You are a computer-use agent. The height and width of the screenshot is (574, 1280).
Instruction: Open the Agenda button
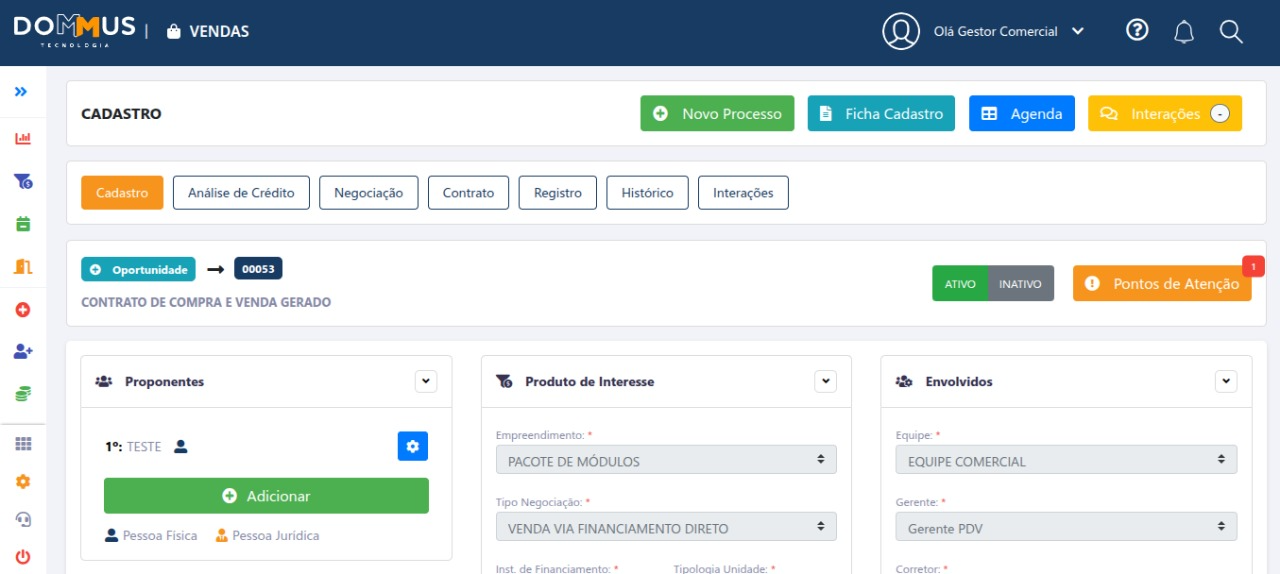click(1022, 114)
